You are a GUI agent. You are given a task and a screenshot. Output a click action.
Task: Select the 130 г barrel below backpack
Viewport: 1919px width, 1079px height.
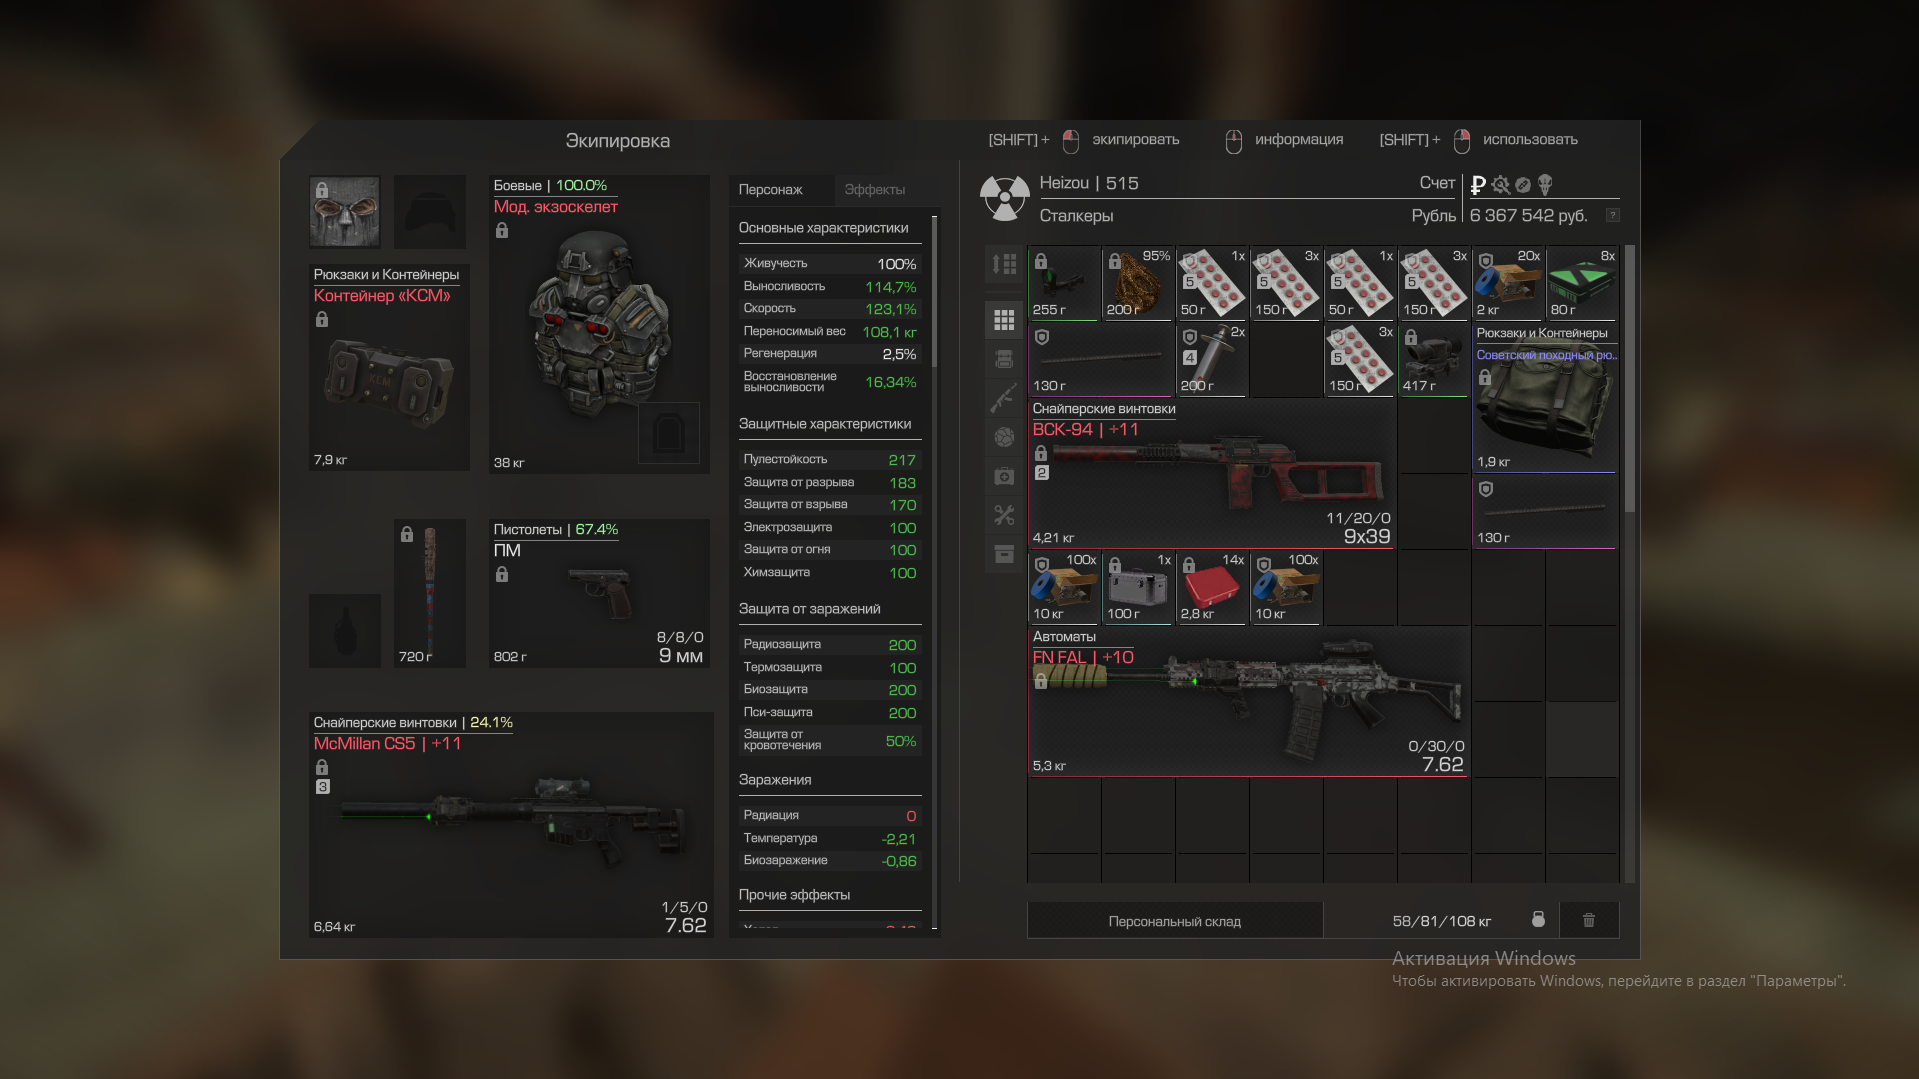click(x=1545, y=512)
